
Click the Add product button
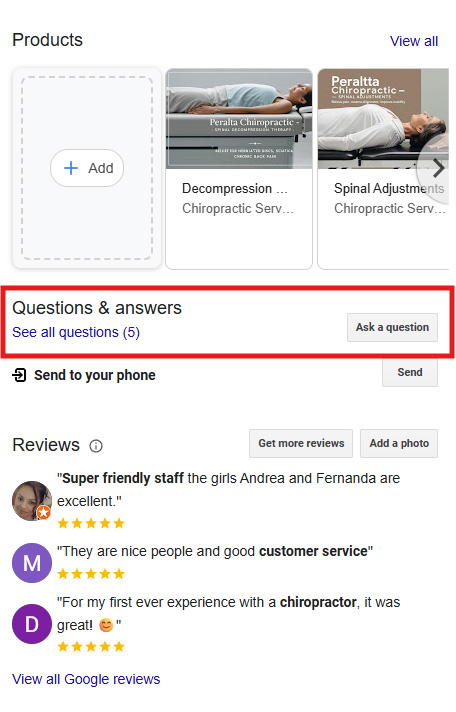87,168
